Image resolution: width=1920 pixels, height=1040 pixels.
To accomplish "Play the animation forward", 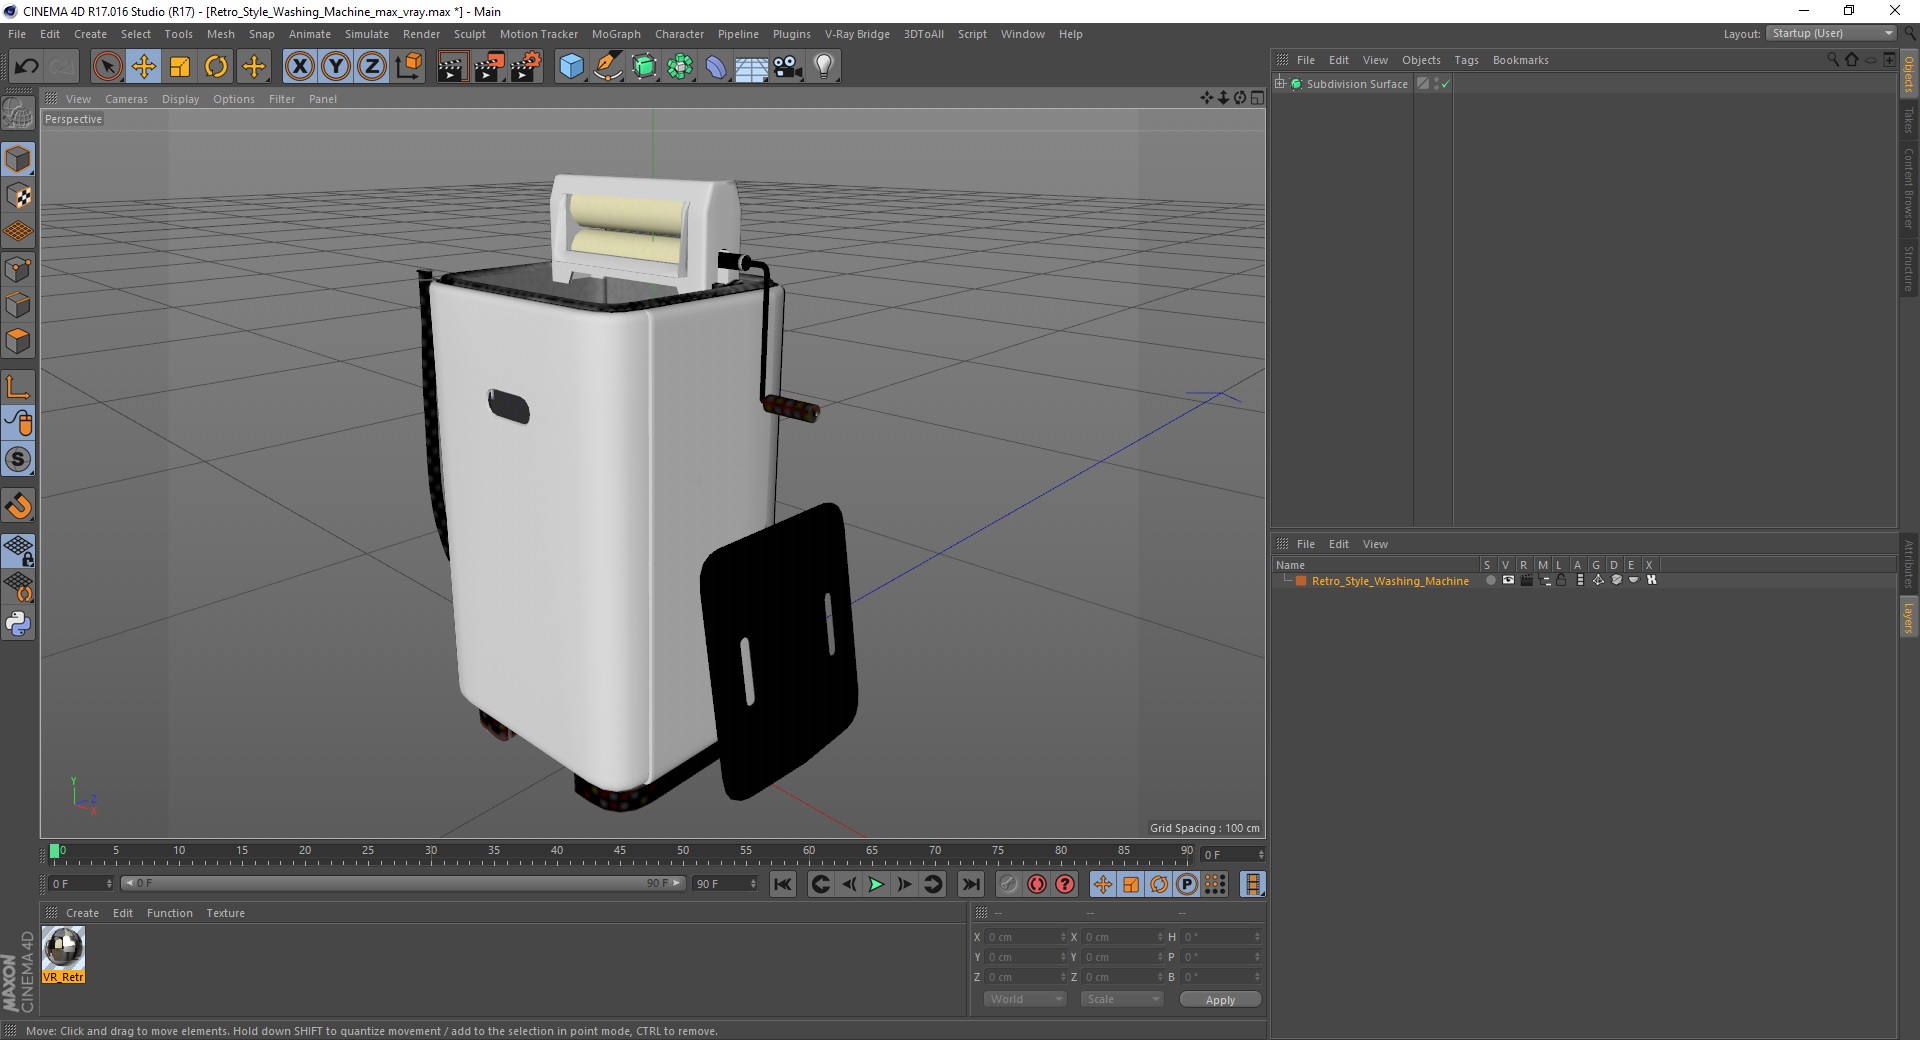I will [876, 884].
